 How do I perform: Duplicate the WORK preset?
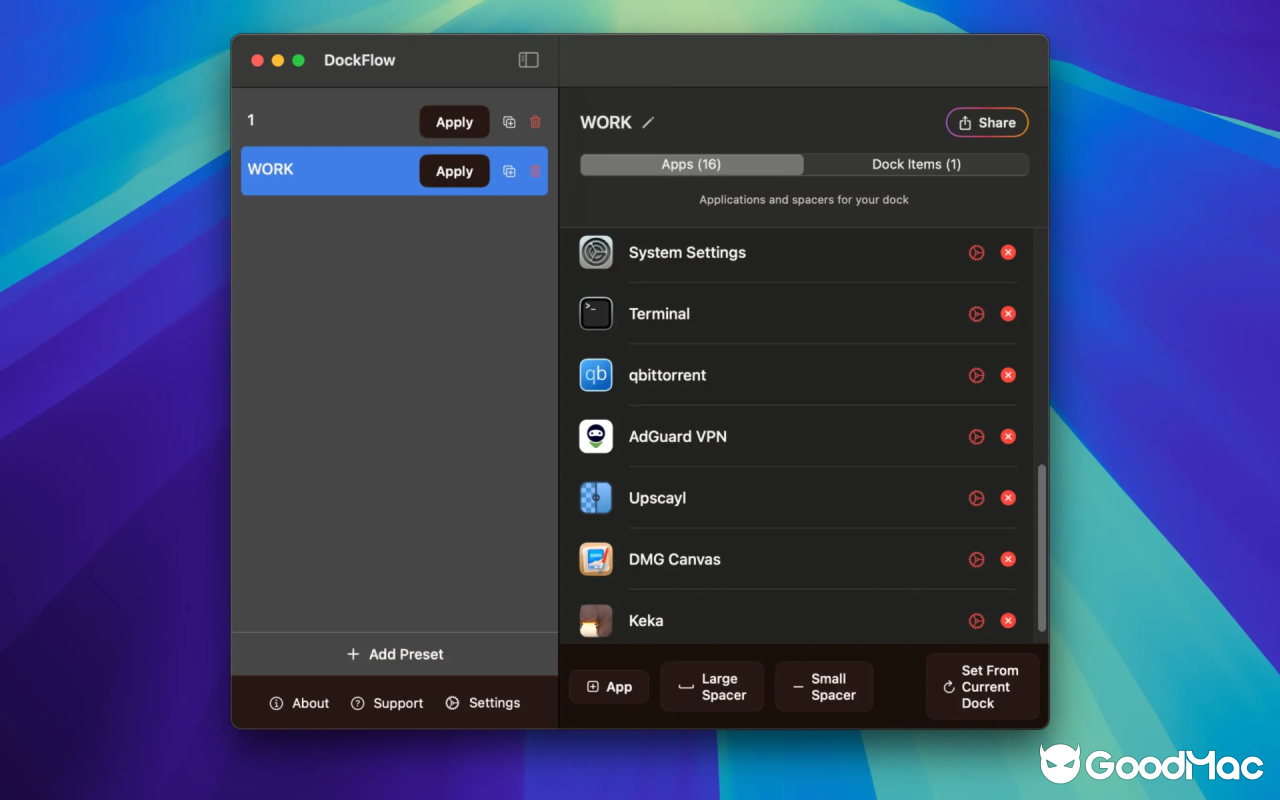508,170
